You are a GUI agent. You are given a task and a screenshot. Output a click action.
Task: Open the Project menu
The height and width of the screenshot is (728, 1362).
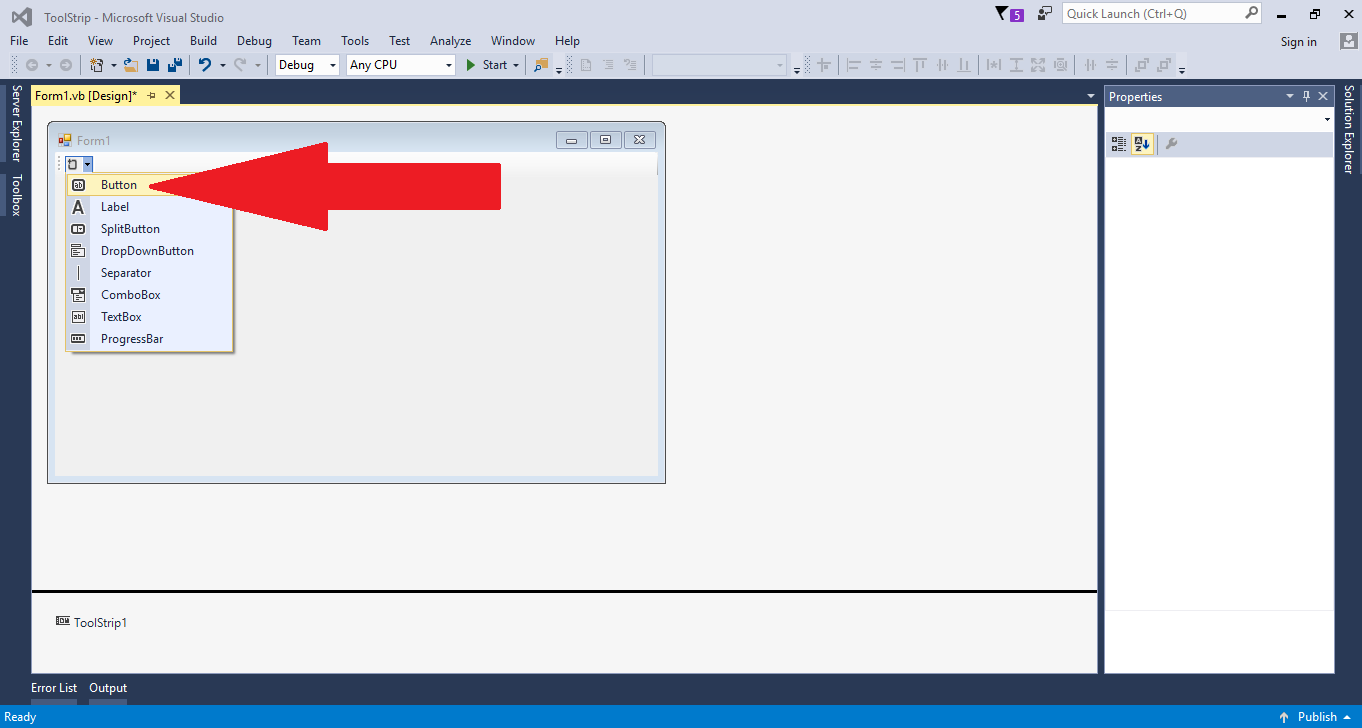(x=152, y=41)
